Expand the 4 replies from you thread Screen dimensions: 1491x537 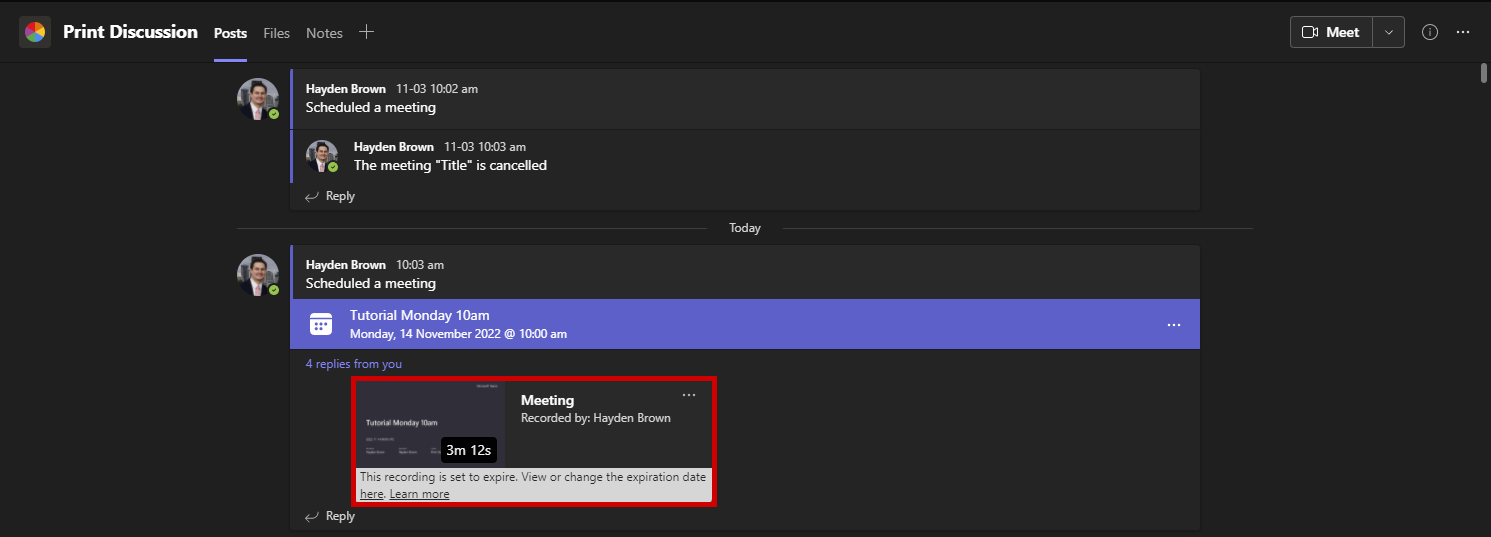point(354,364)
